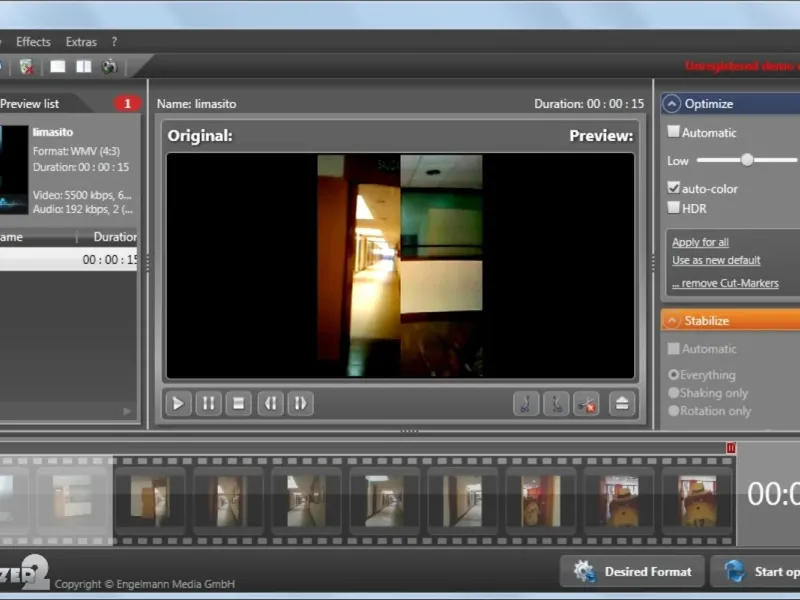
Task: Step forward one frame
Action: [300, 404]
